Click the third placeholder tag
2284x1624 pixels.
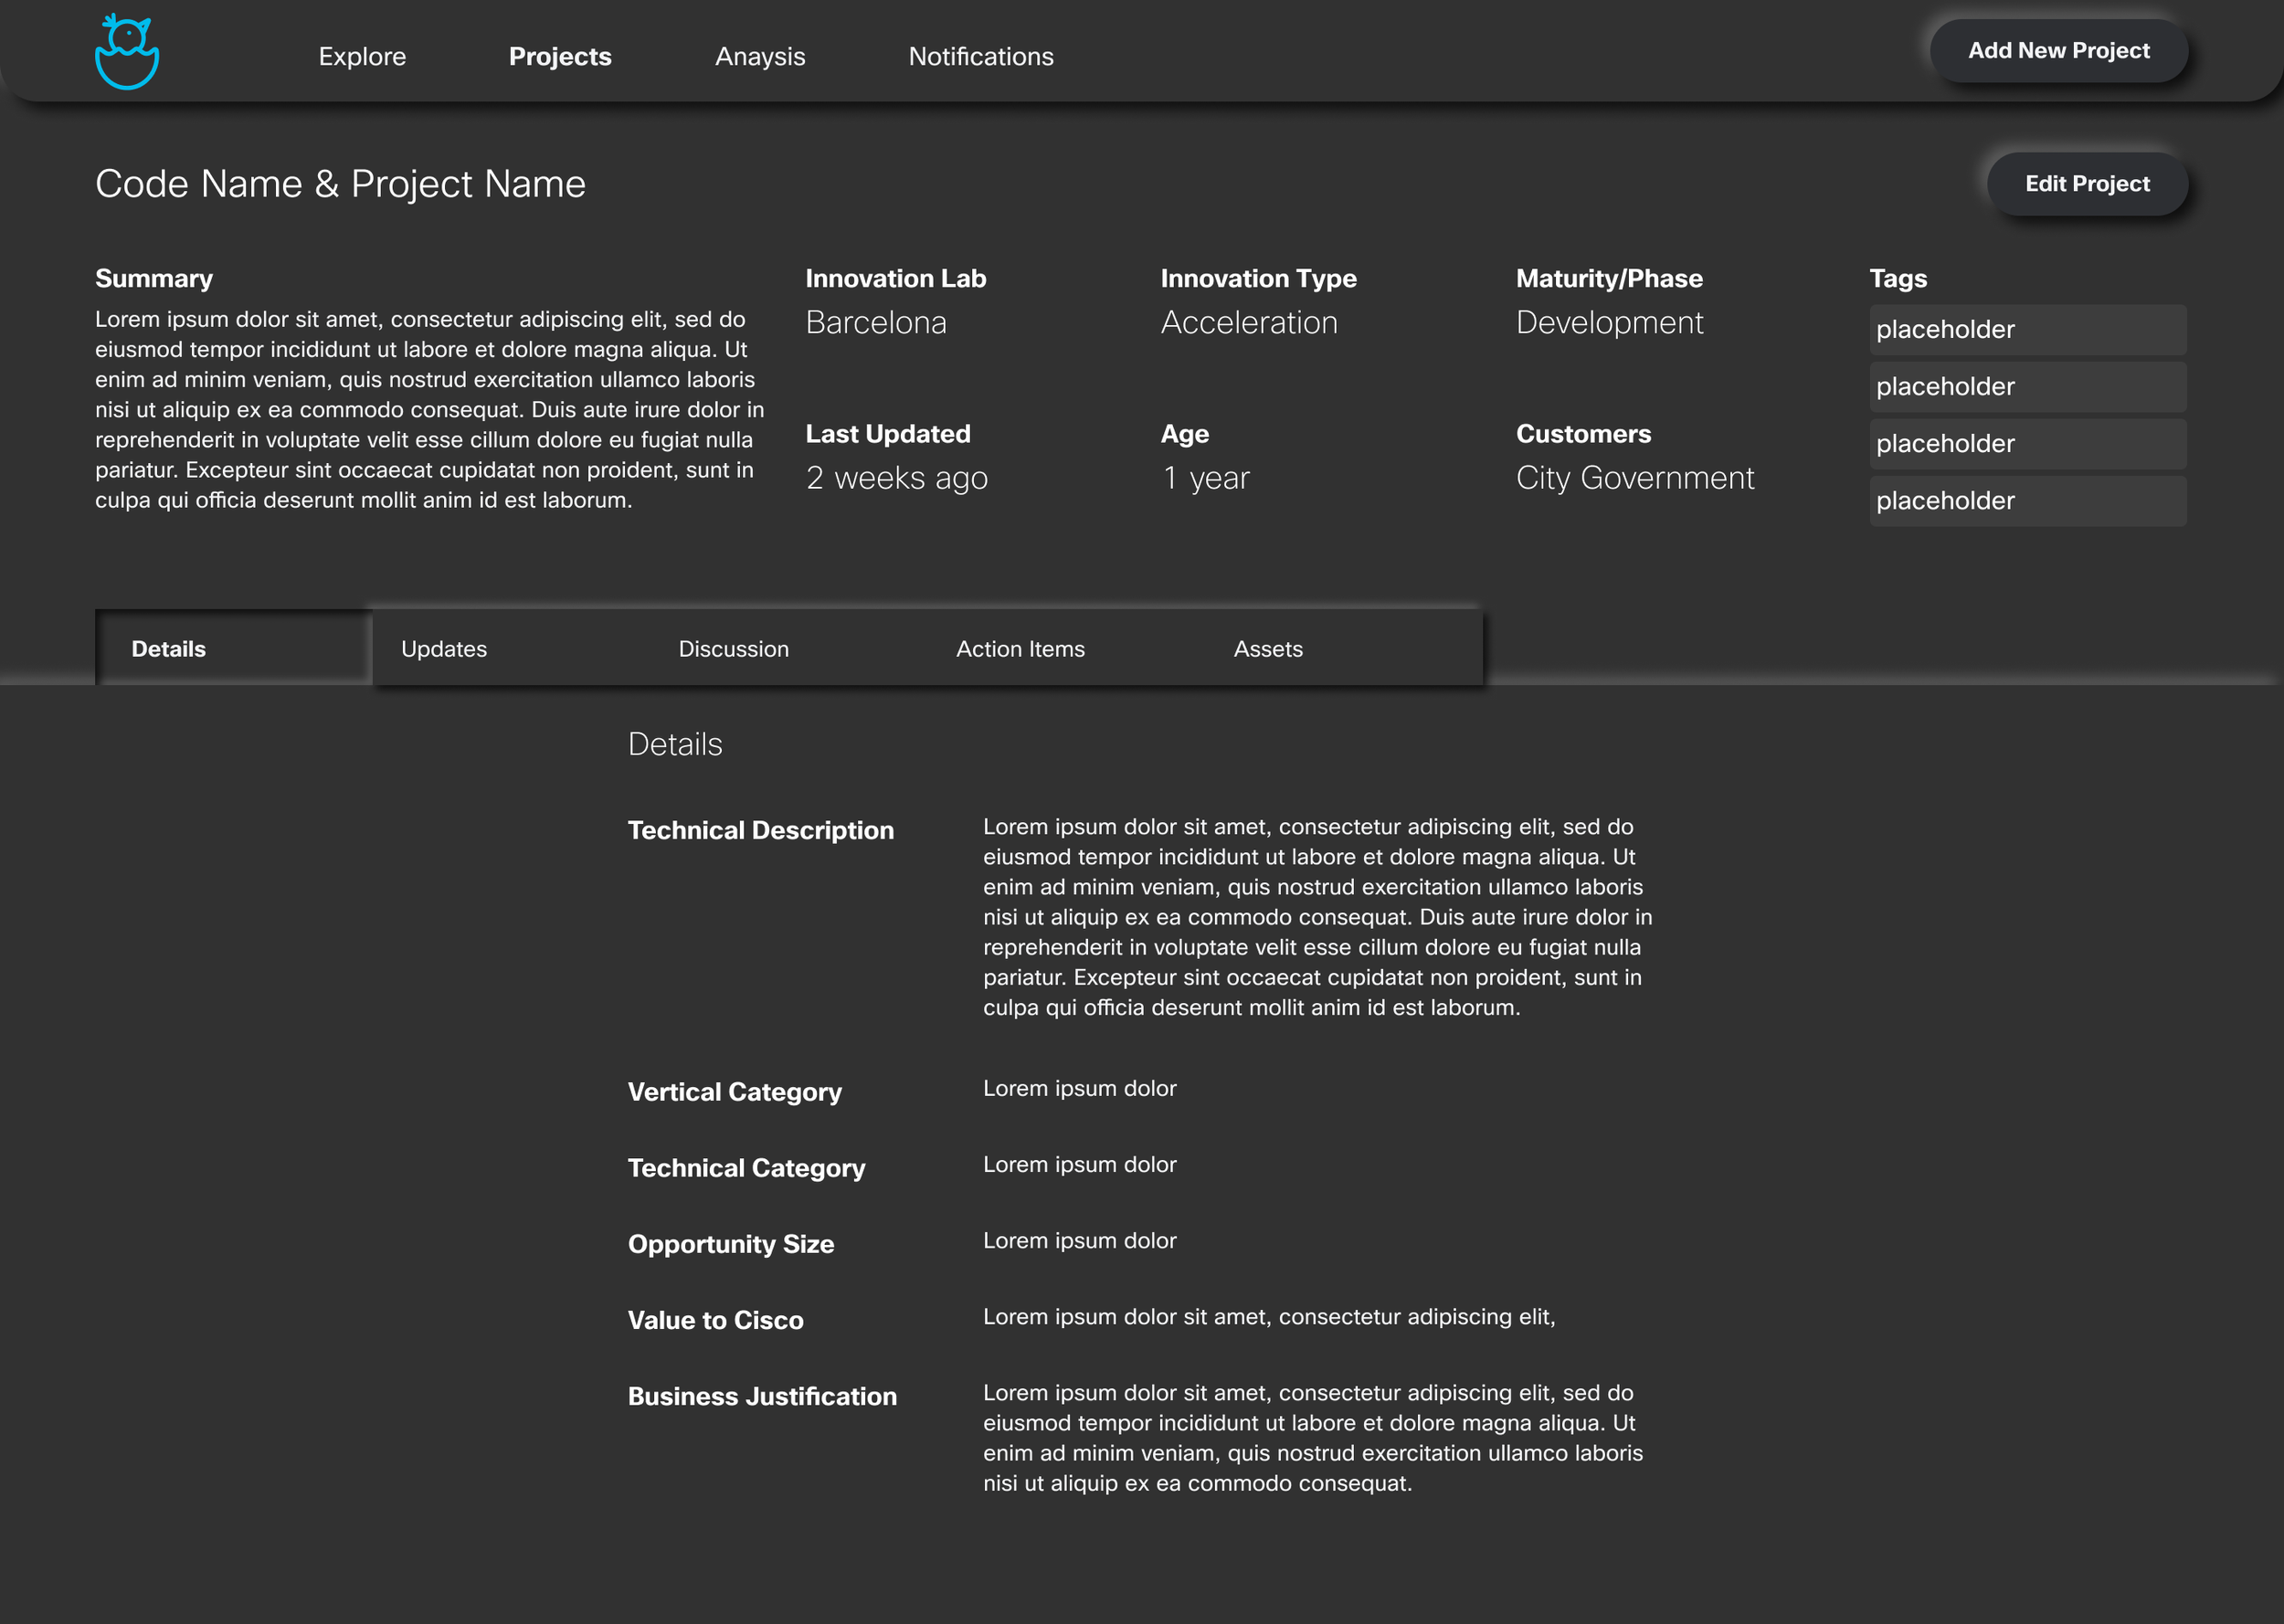click(x=2026, y=444)
